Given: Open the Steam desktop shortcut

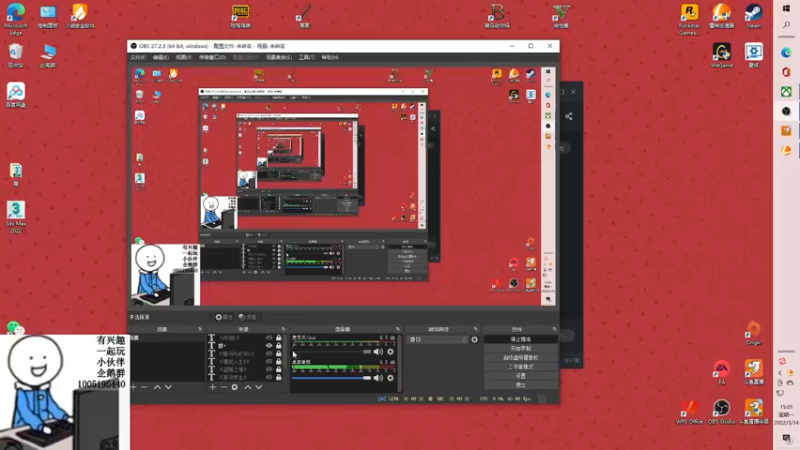Looking at the screenshot, I should 754,16.
